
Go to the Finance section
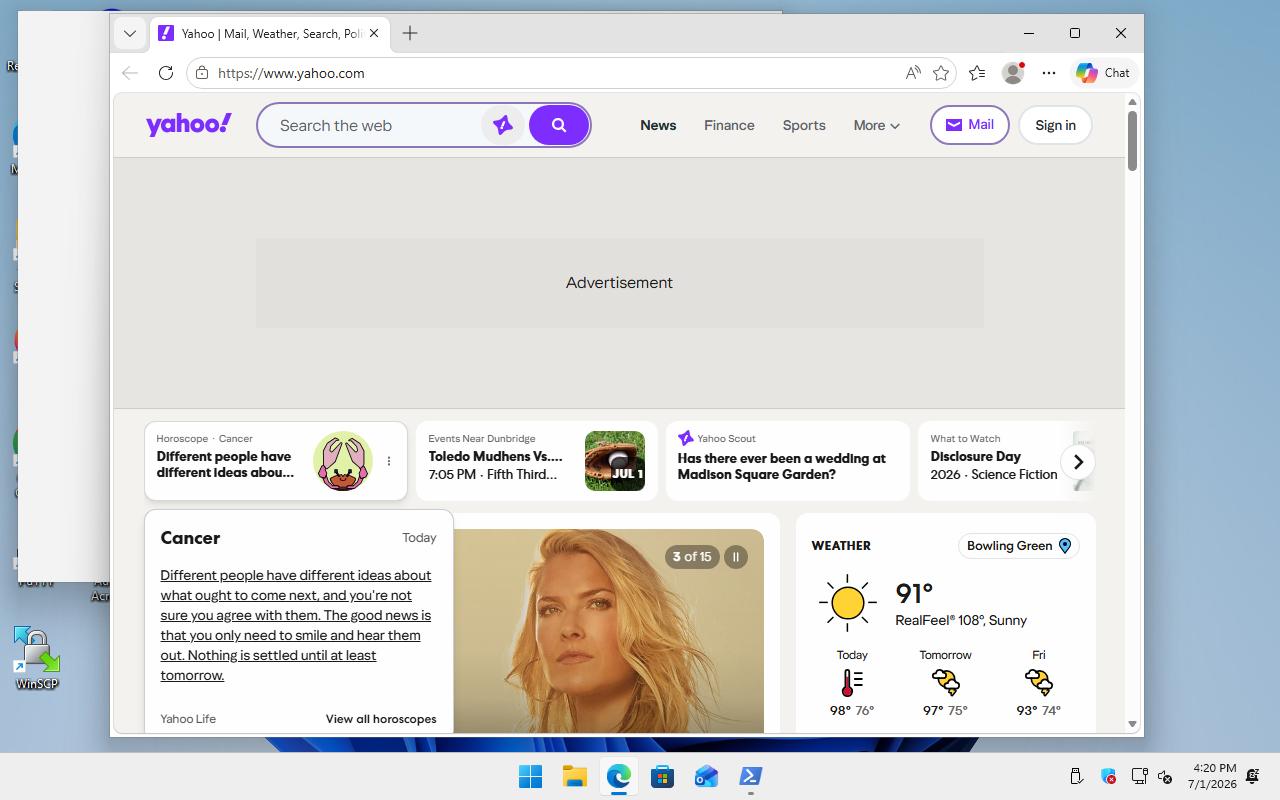point(729,125)
